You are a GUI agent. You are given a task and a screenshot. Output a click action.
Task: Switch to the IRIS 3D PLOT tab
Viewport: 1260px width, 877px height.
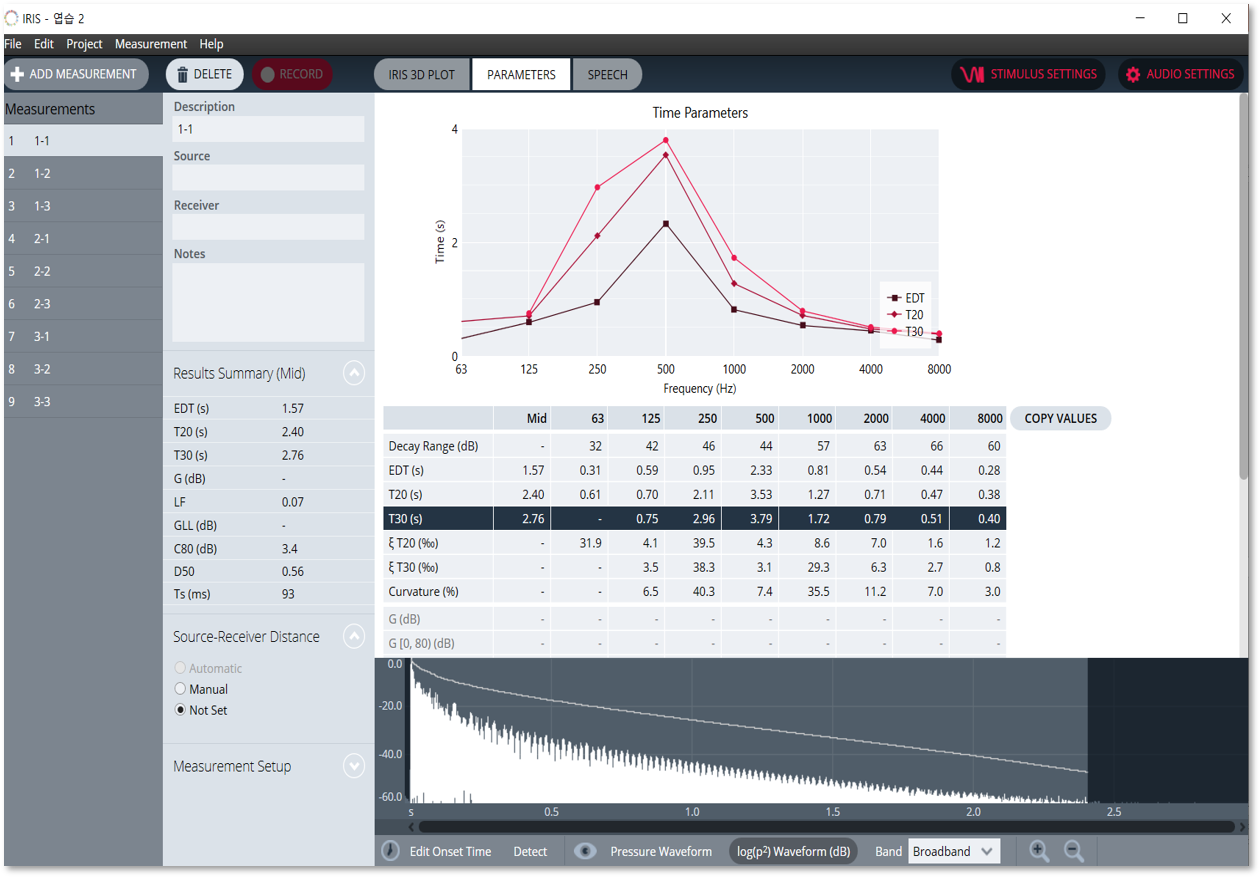tap(421, 75)
